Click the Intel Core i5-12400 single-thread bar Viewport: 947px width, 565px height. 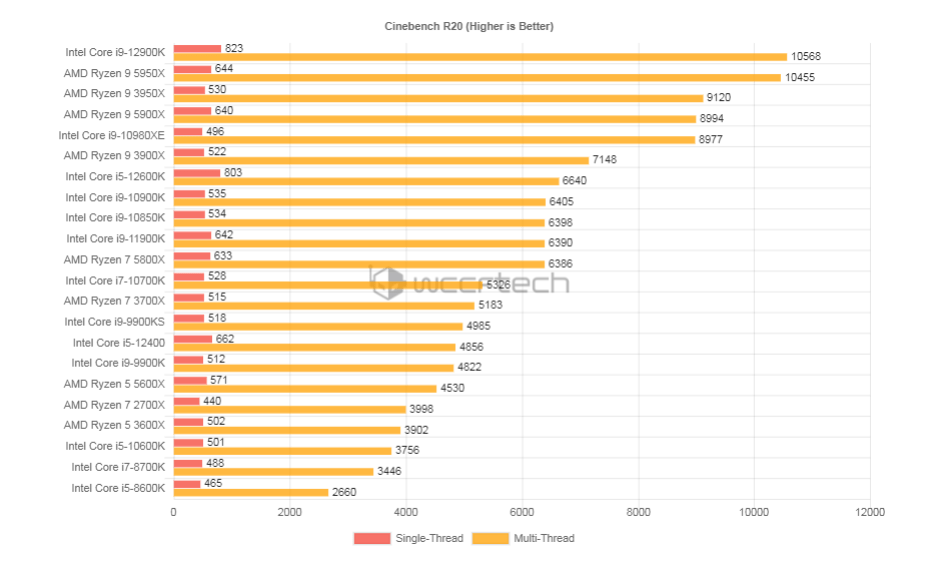193,339
